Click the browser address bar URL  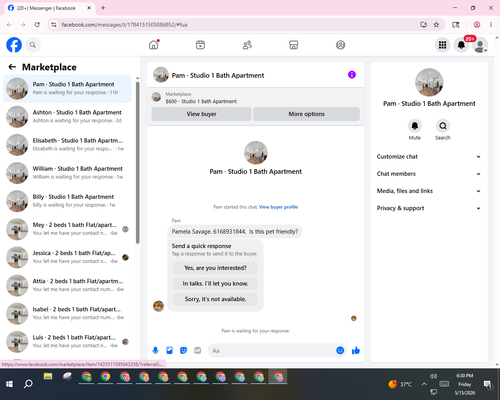124,25
